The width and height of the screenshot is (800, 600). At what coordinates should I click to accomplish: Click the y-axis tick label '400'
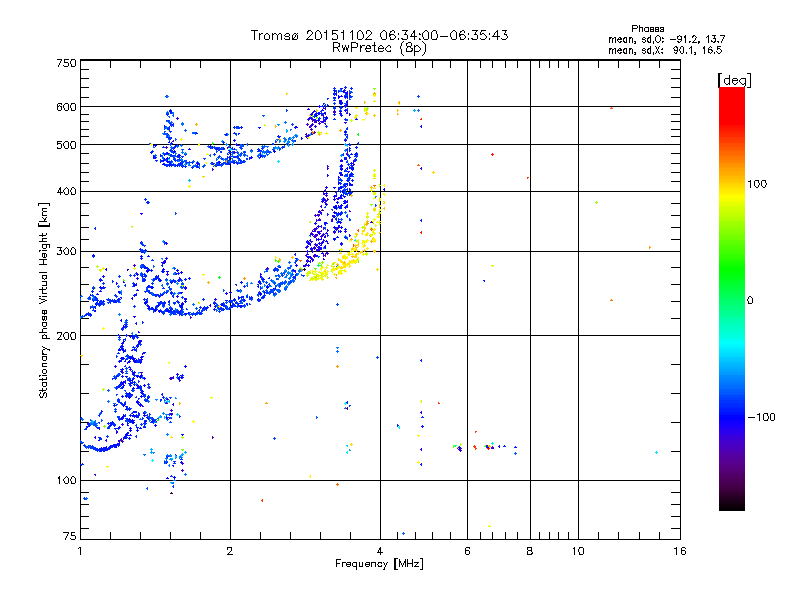tap(66, 192)
